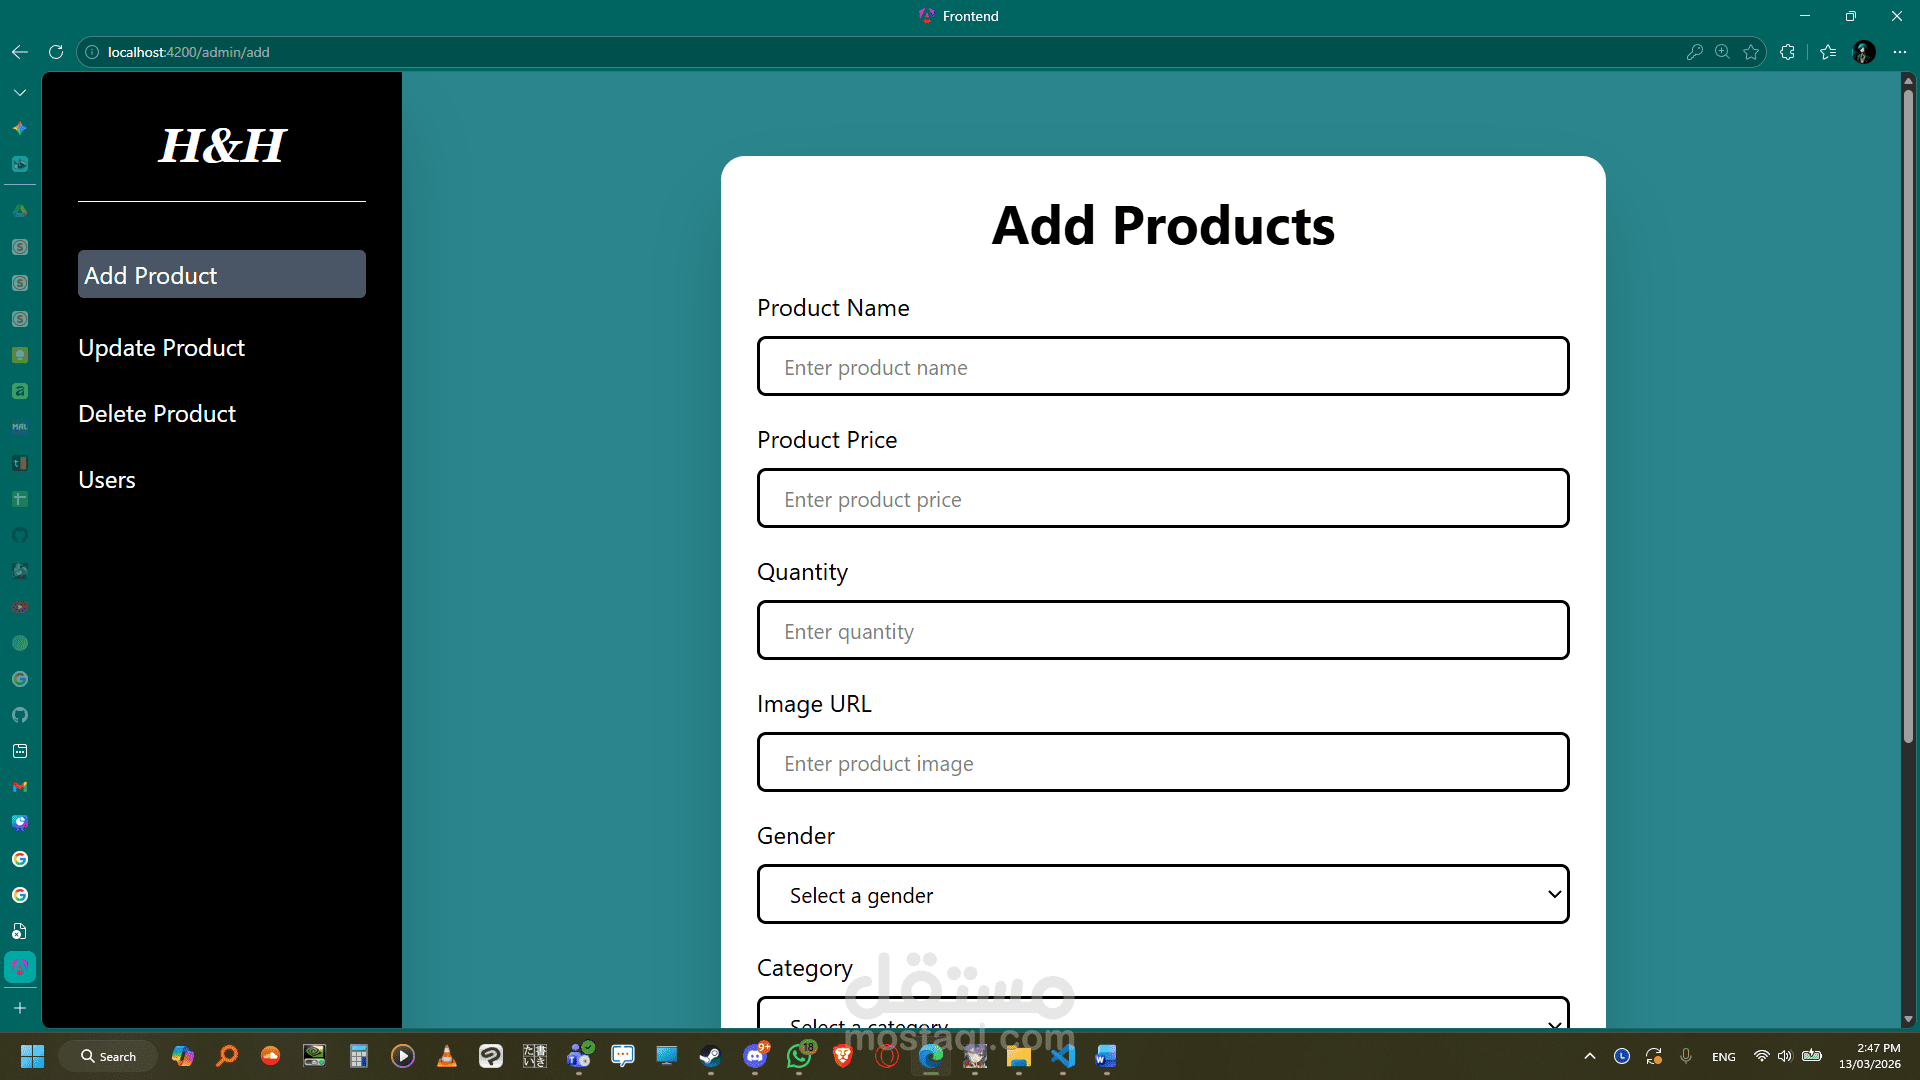Image resolution: width=1920 pixels, height=1080 pixels.
Task: Expand the Select a gender dropdown
Action: click(1163, 894)
